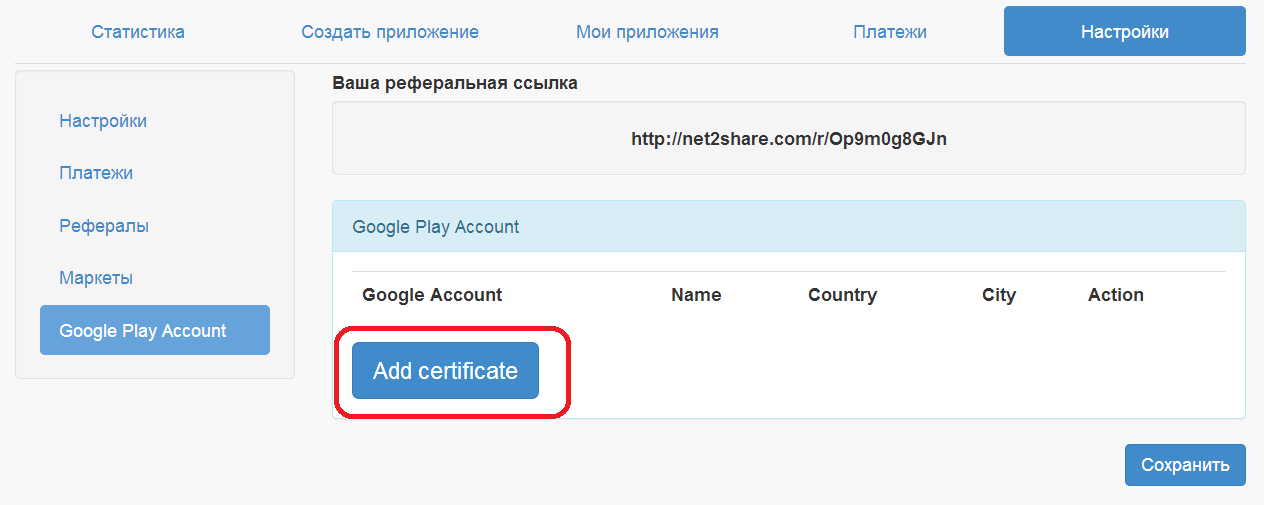
Task: Click the Add certificate button
Action: pos(445,371)
